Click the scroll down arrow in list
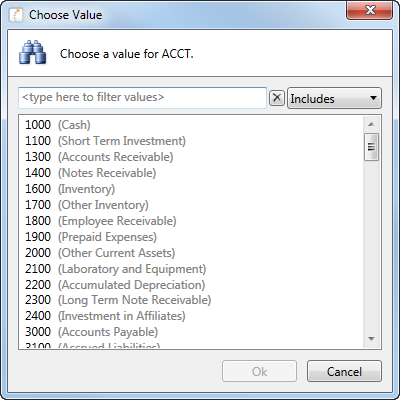The image size is (400, 400). click(x=371, y=339)
